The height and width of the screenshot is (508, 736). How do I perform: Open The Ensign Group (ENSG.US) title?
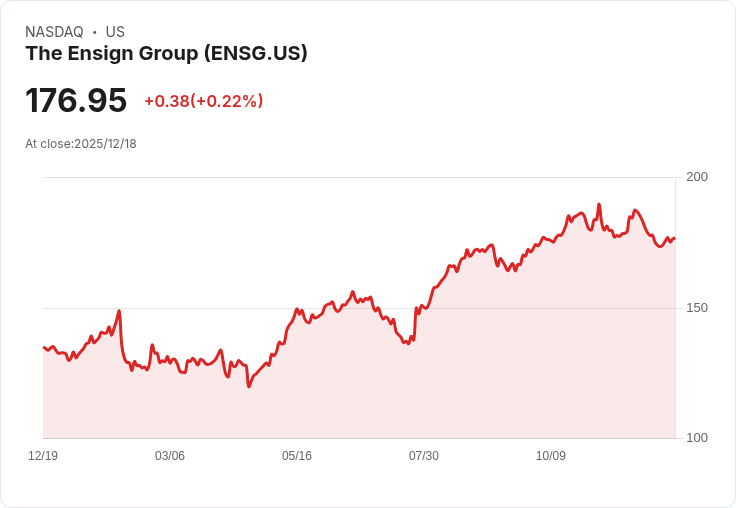point(166,54)
